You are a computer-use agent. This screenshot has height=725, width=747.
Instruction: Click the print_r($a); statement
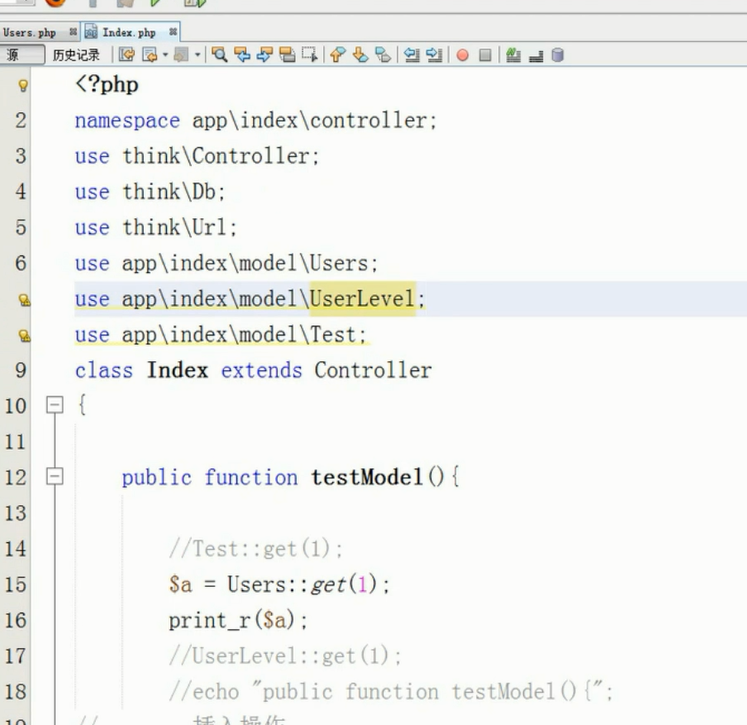[238, 620]
